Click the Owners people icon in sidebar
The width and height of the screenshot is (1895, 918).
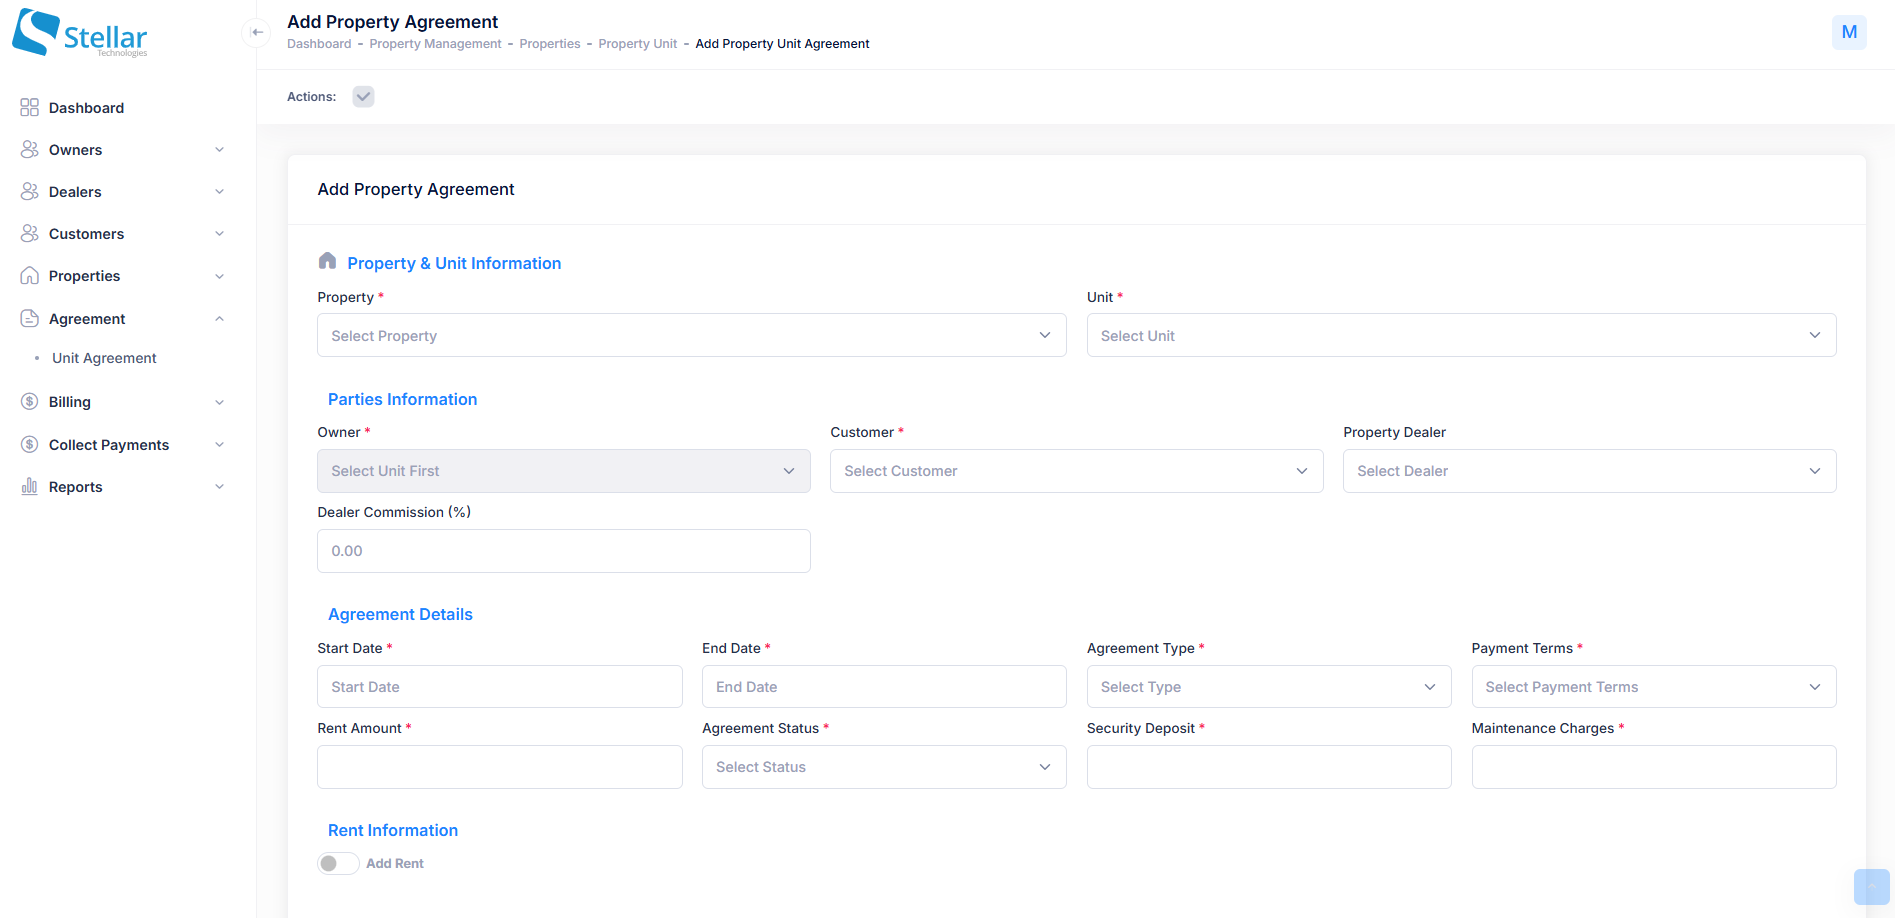pyautogui.click(x=29, y=150)
